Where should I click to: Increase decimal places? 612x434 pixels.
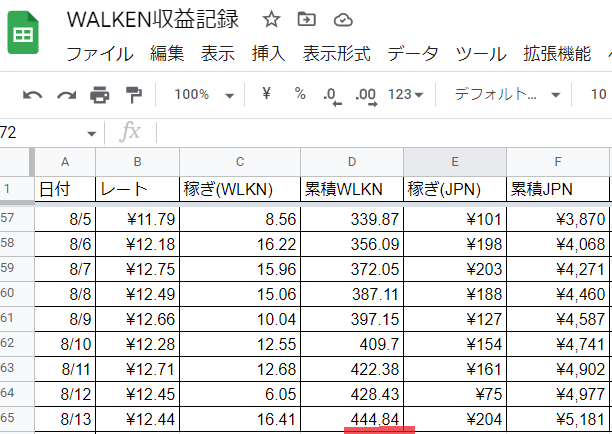tap(366, 96)
